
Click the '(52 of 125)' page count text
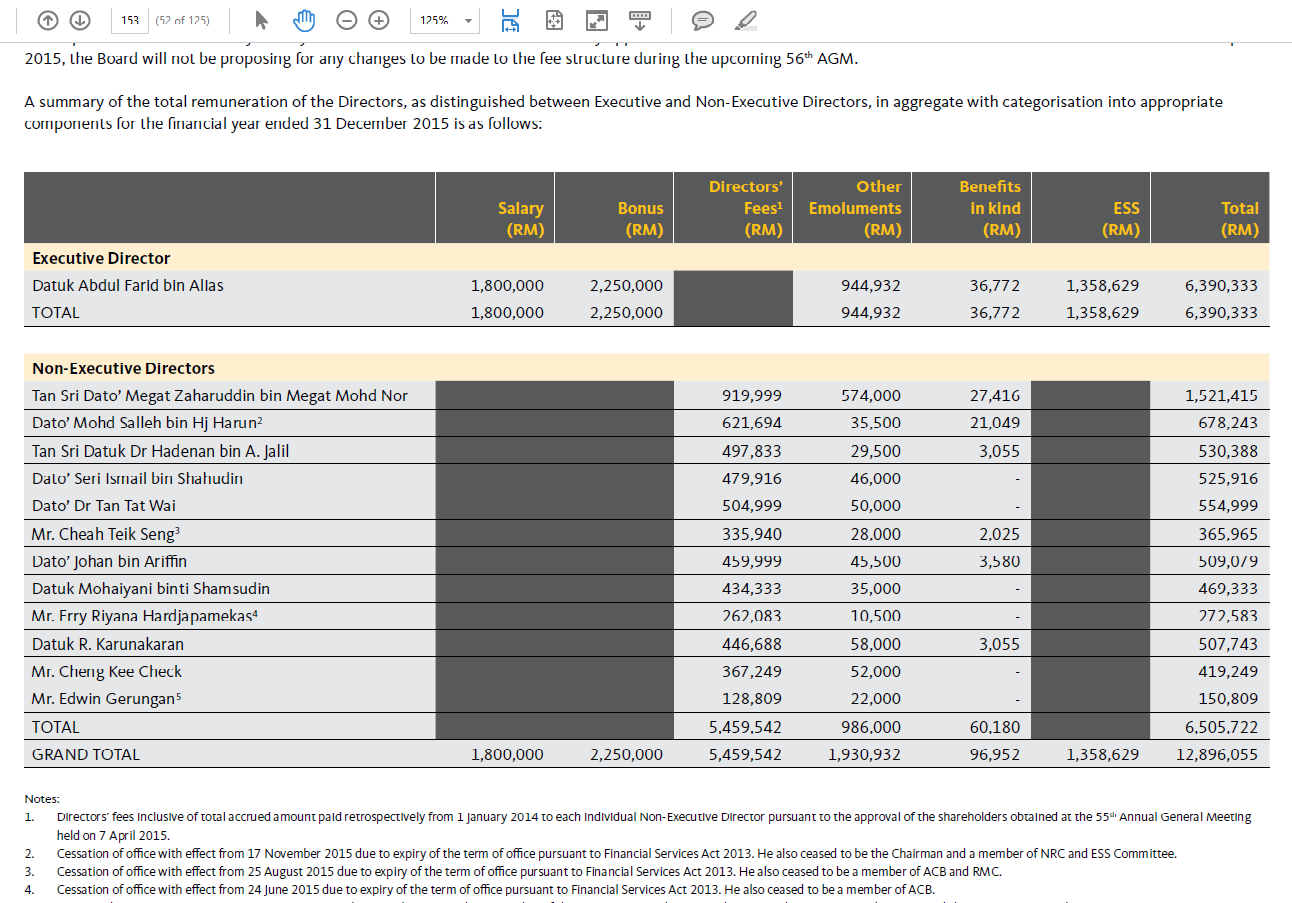point(182,20)
